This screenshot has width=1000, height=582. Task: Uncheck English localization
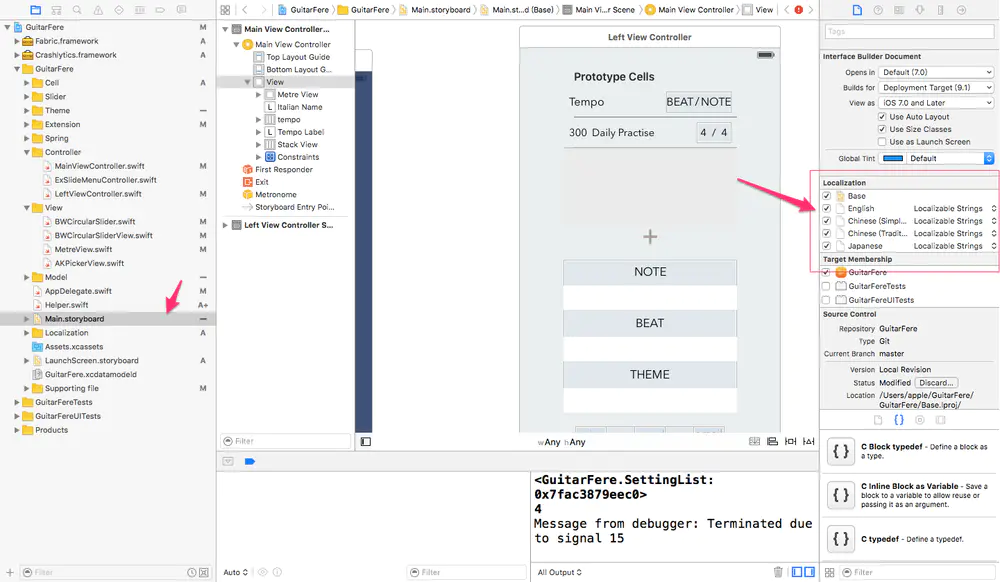[x=827, y=208]
